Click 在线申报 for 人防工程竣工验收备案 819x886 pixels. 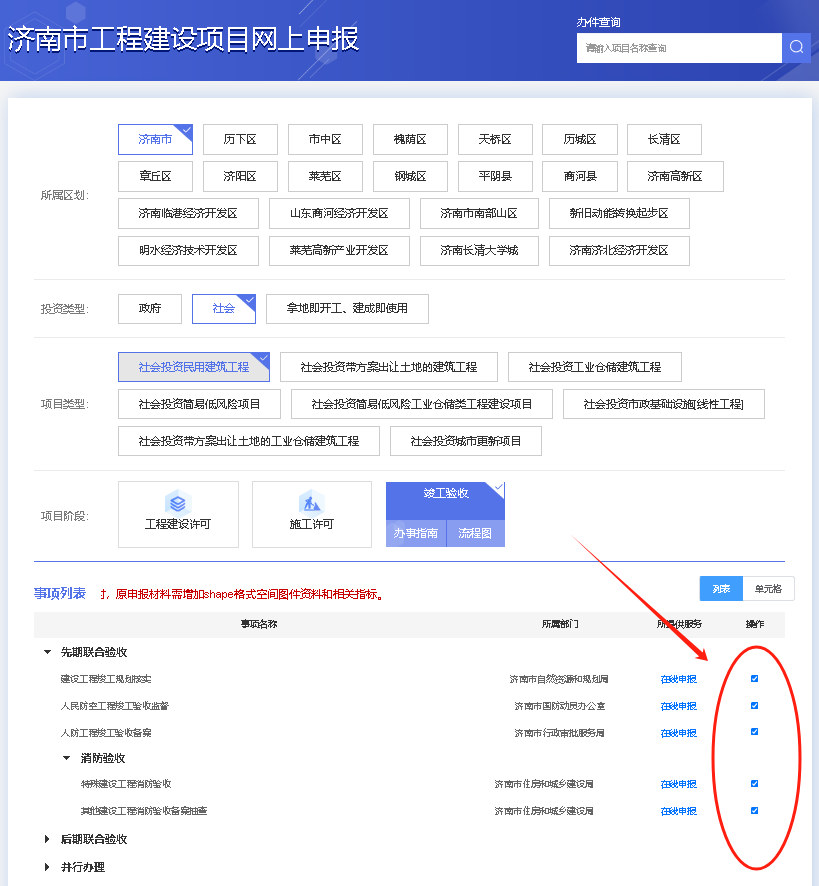(x=678, y=733)
